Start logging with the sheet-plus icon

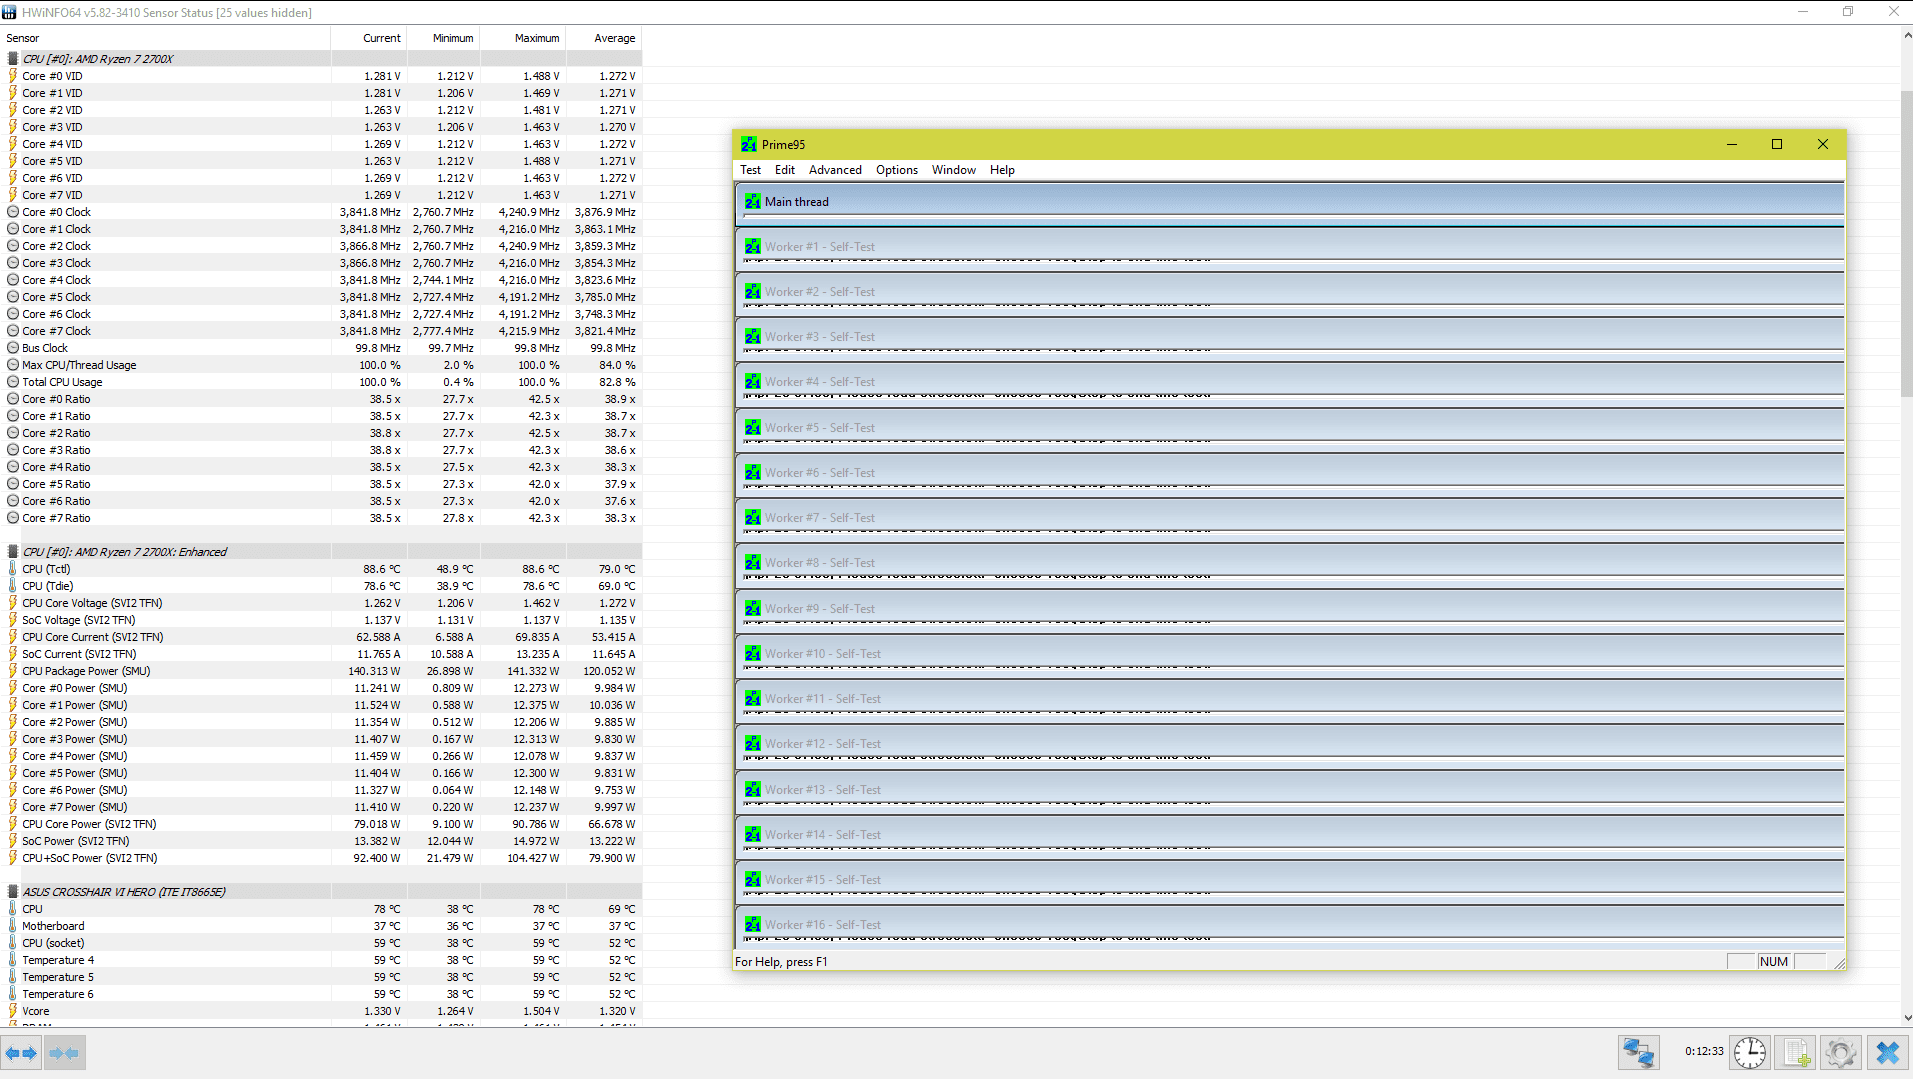click(1796, 1053)
